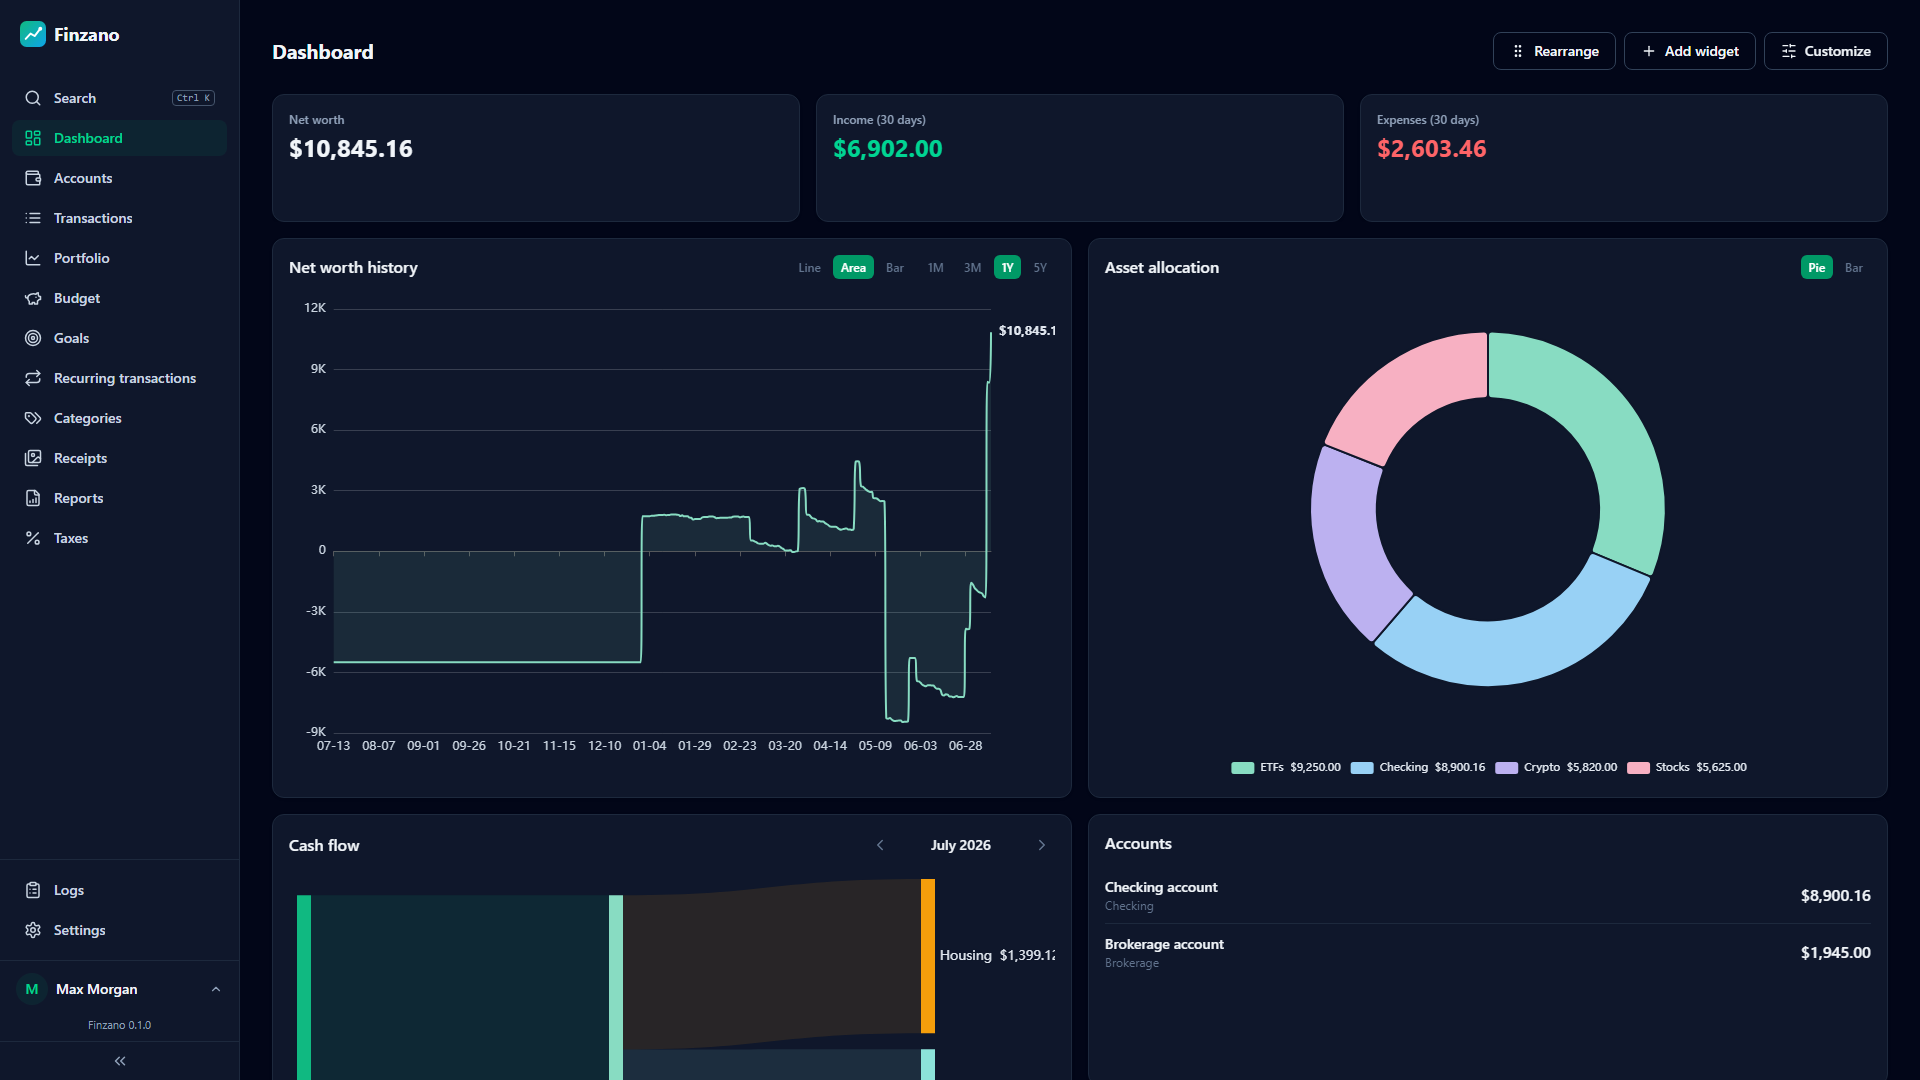Click the Search magnifier icon in sidebar
This screenshot has height=1080, width=1920.
click(x=33, y=98)
